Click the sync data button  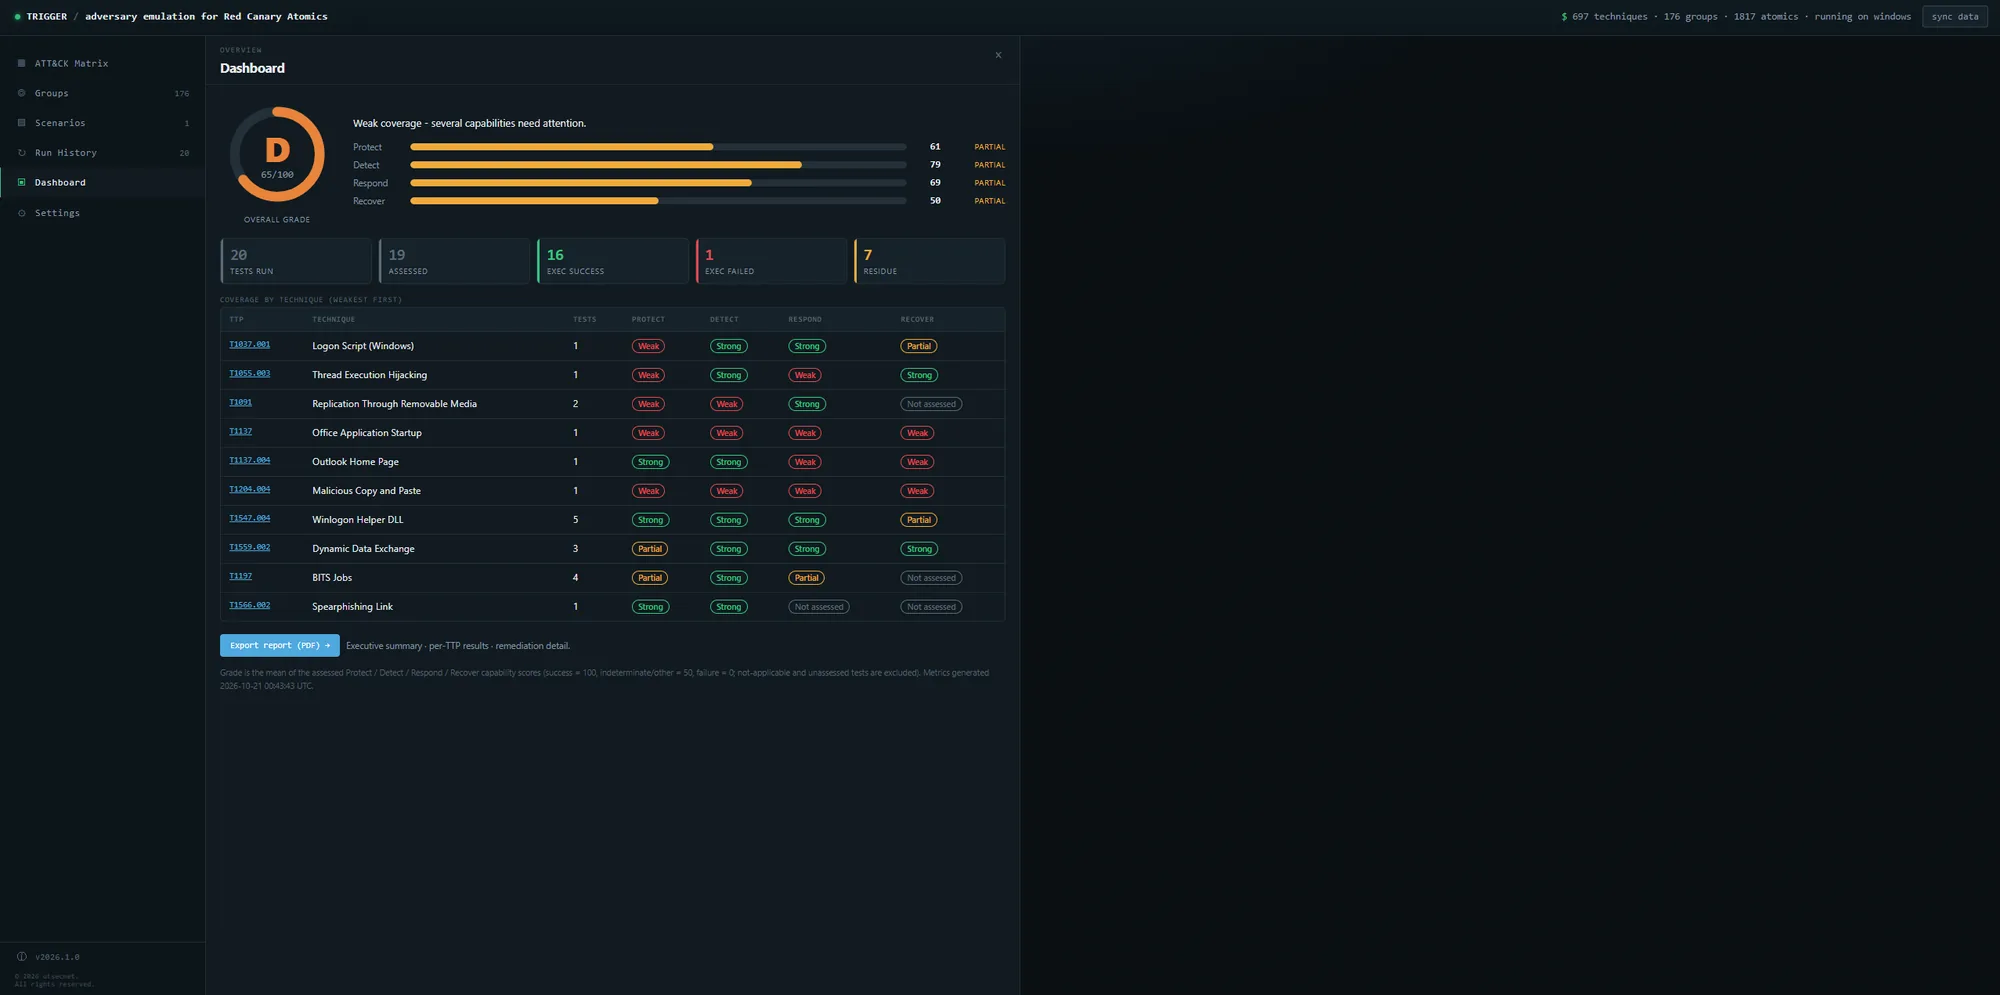click(1954, 17)
